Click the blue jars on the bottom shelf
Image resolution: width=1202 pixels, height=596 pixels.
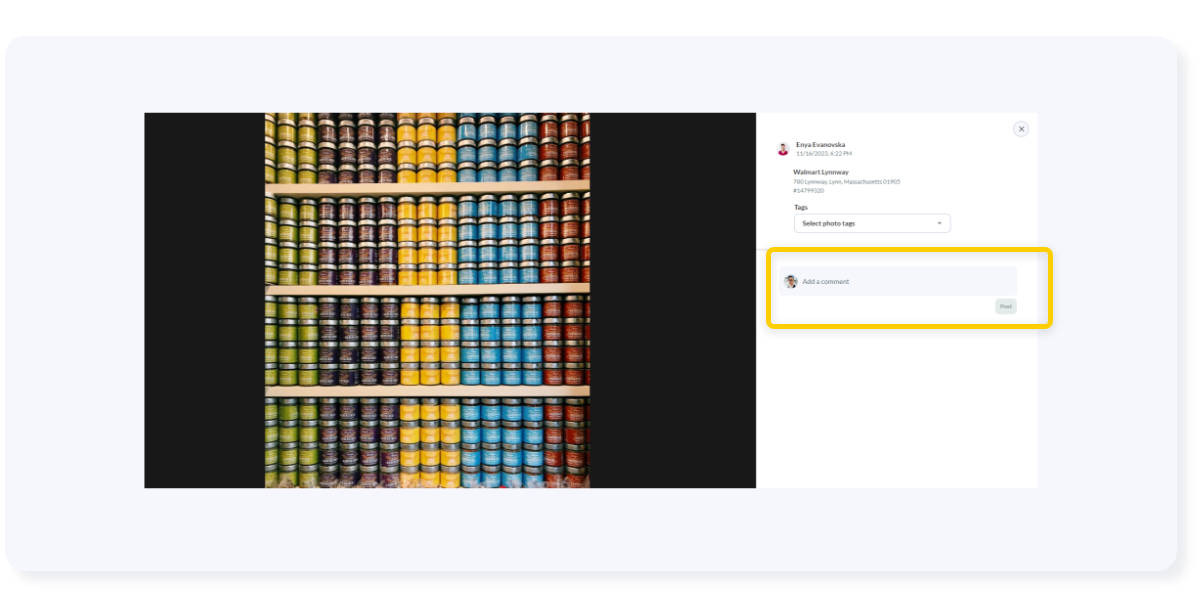click(x=498, y=440)
